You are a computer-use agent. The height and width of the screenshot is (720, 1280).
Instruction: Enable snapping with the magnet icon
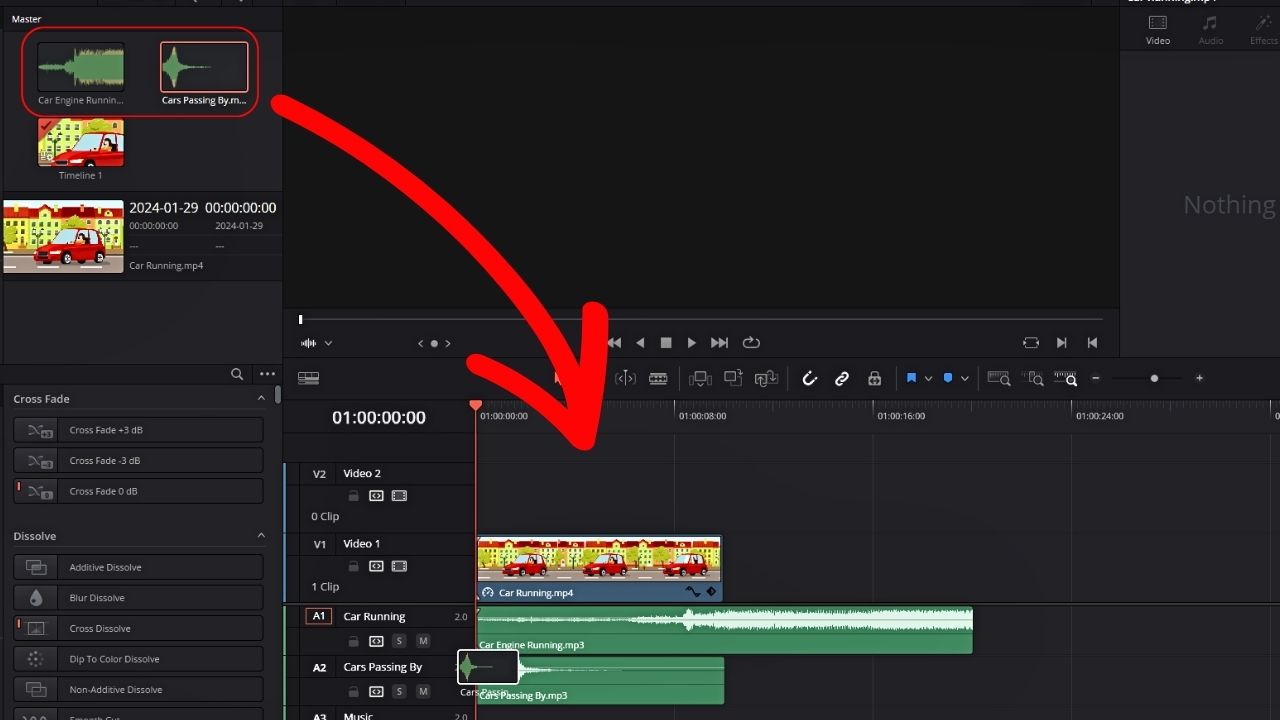810,378
